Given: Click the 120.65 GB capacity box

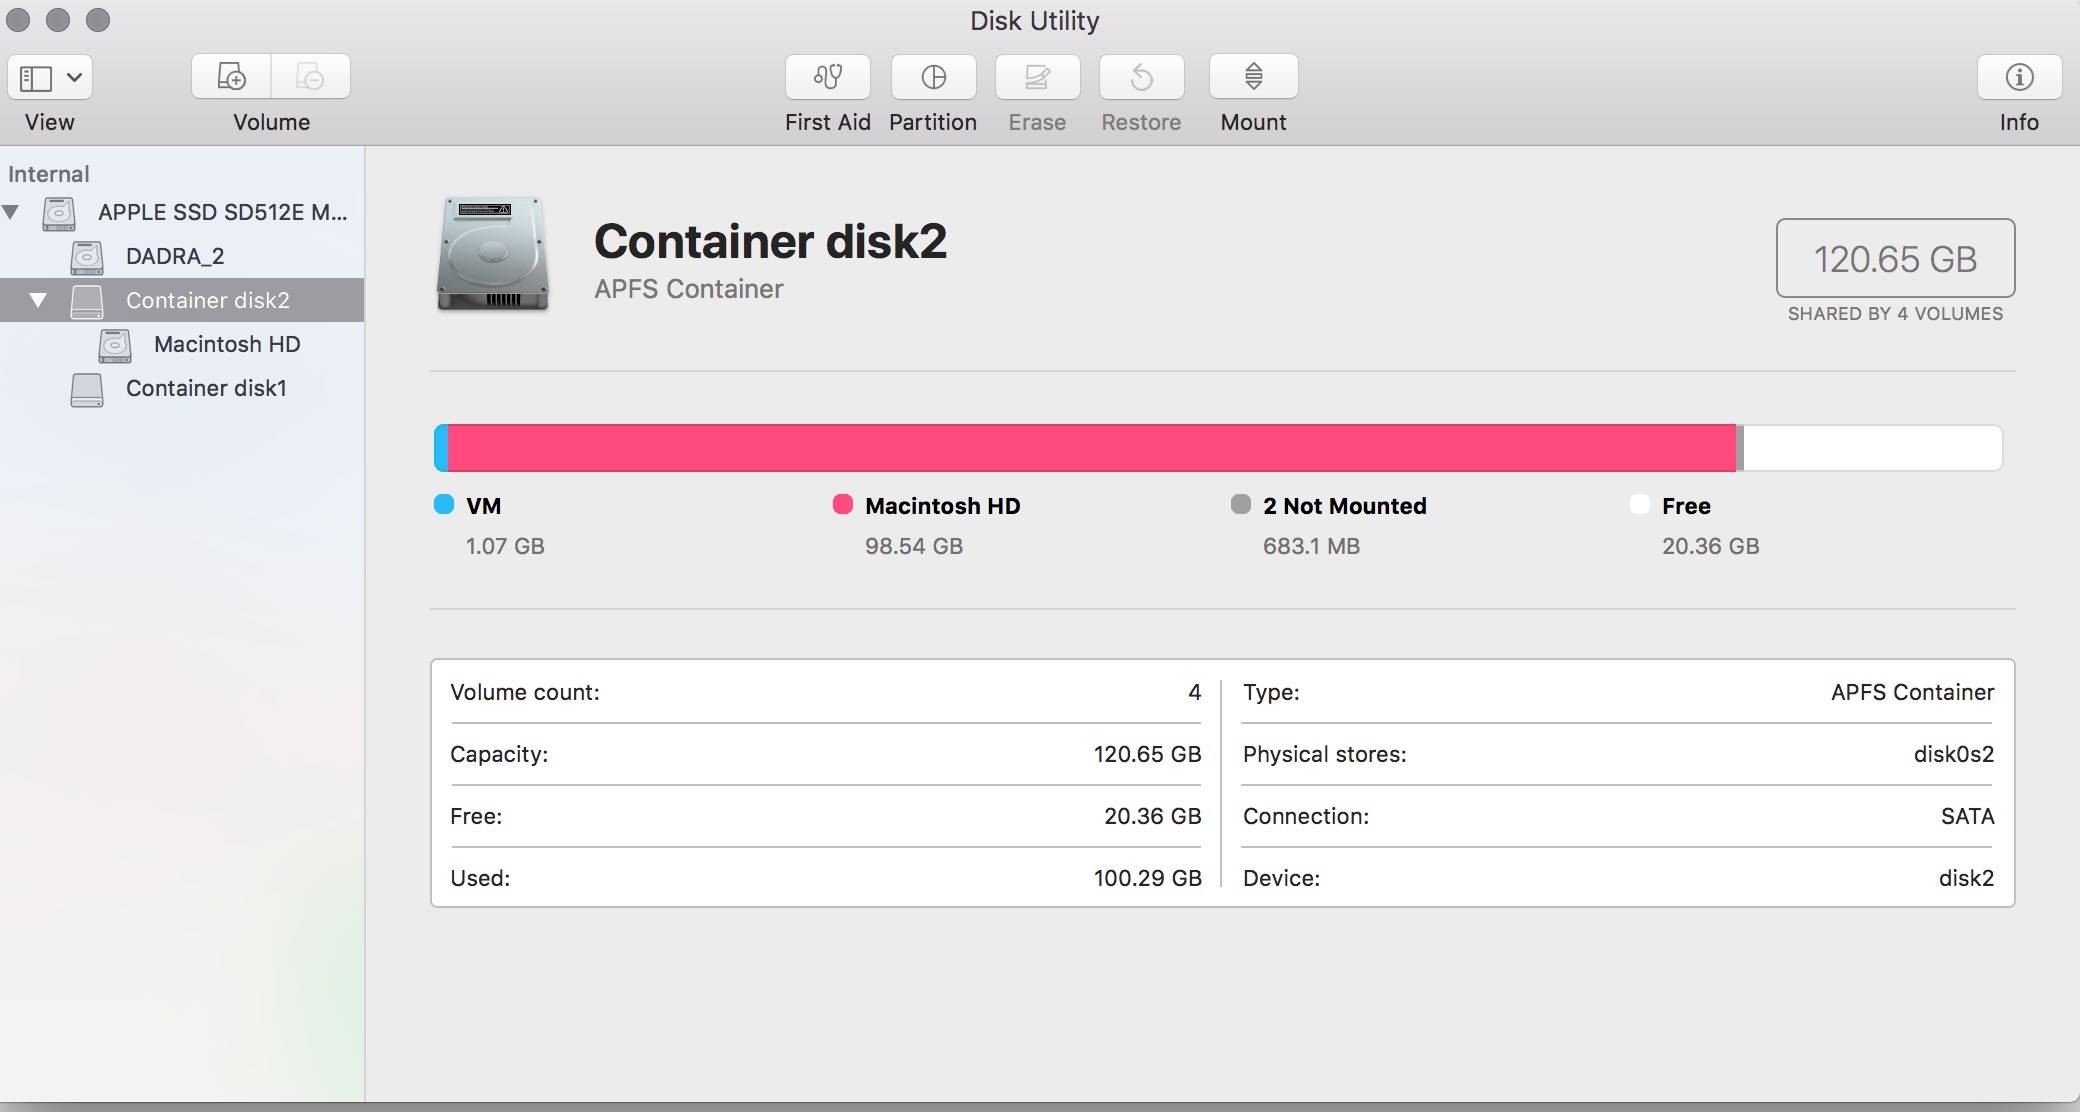Looking at the screenshot, I should pos(1895,258).
